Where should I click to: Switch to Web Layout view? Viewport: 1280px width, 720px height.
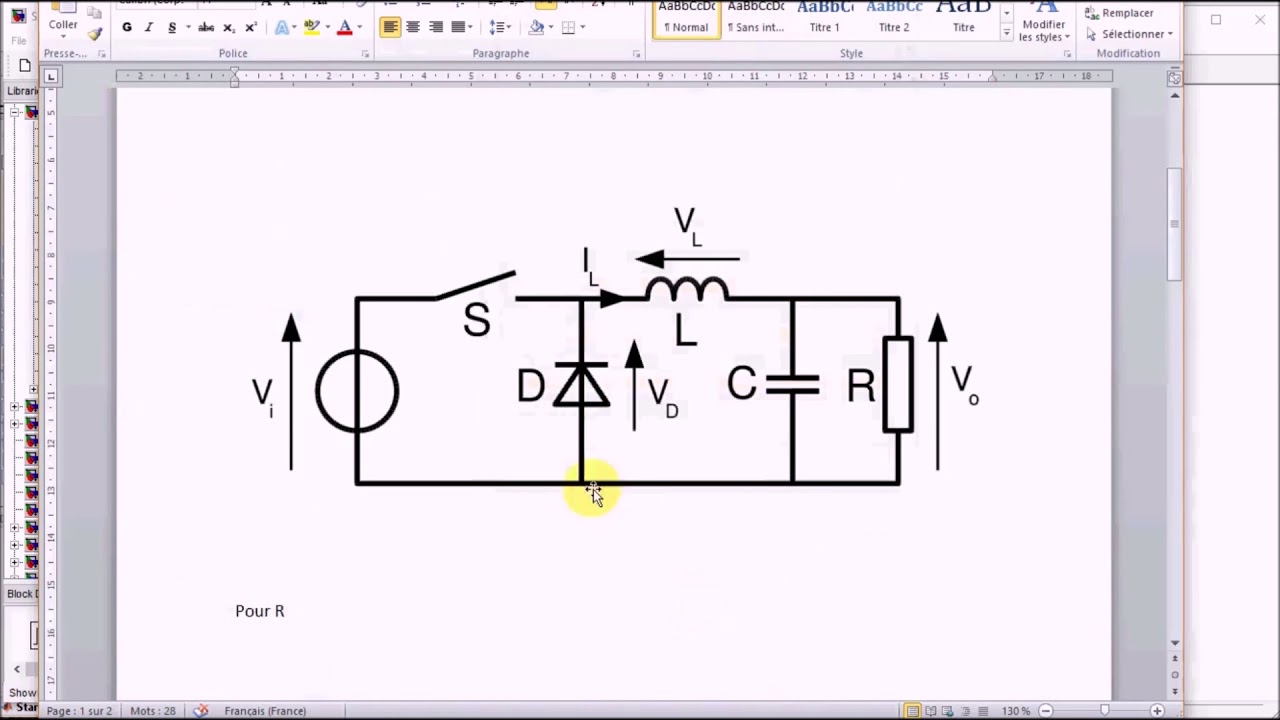click(x=950, y=711)
